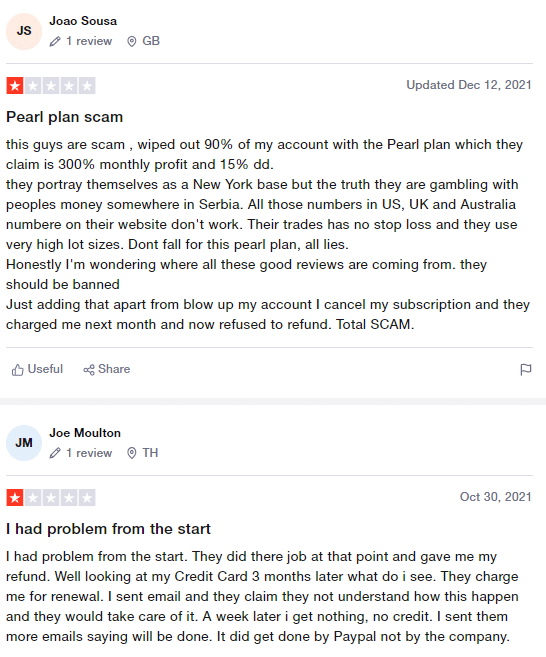
Task: Click the JS avatar of Joao Sousa
Action: pyautogui.click(x=24, y=31)
